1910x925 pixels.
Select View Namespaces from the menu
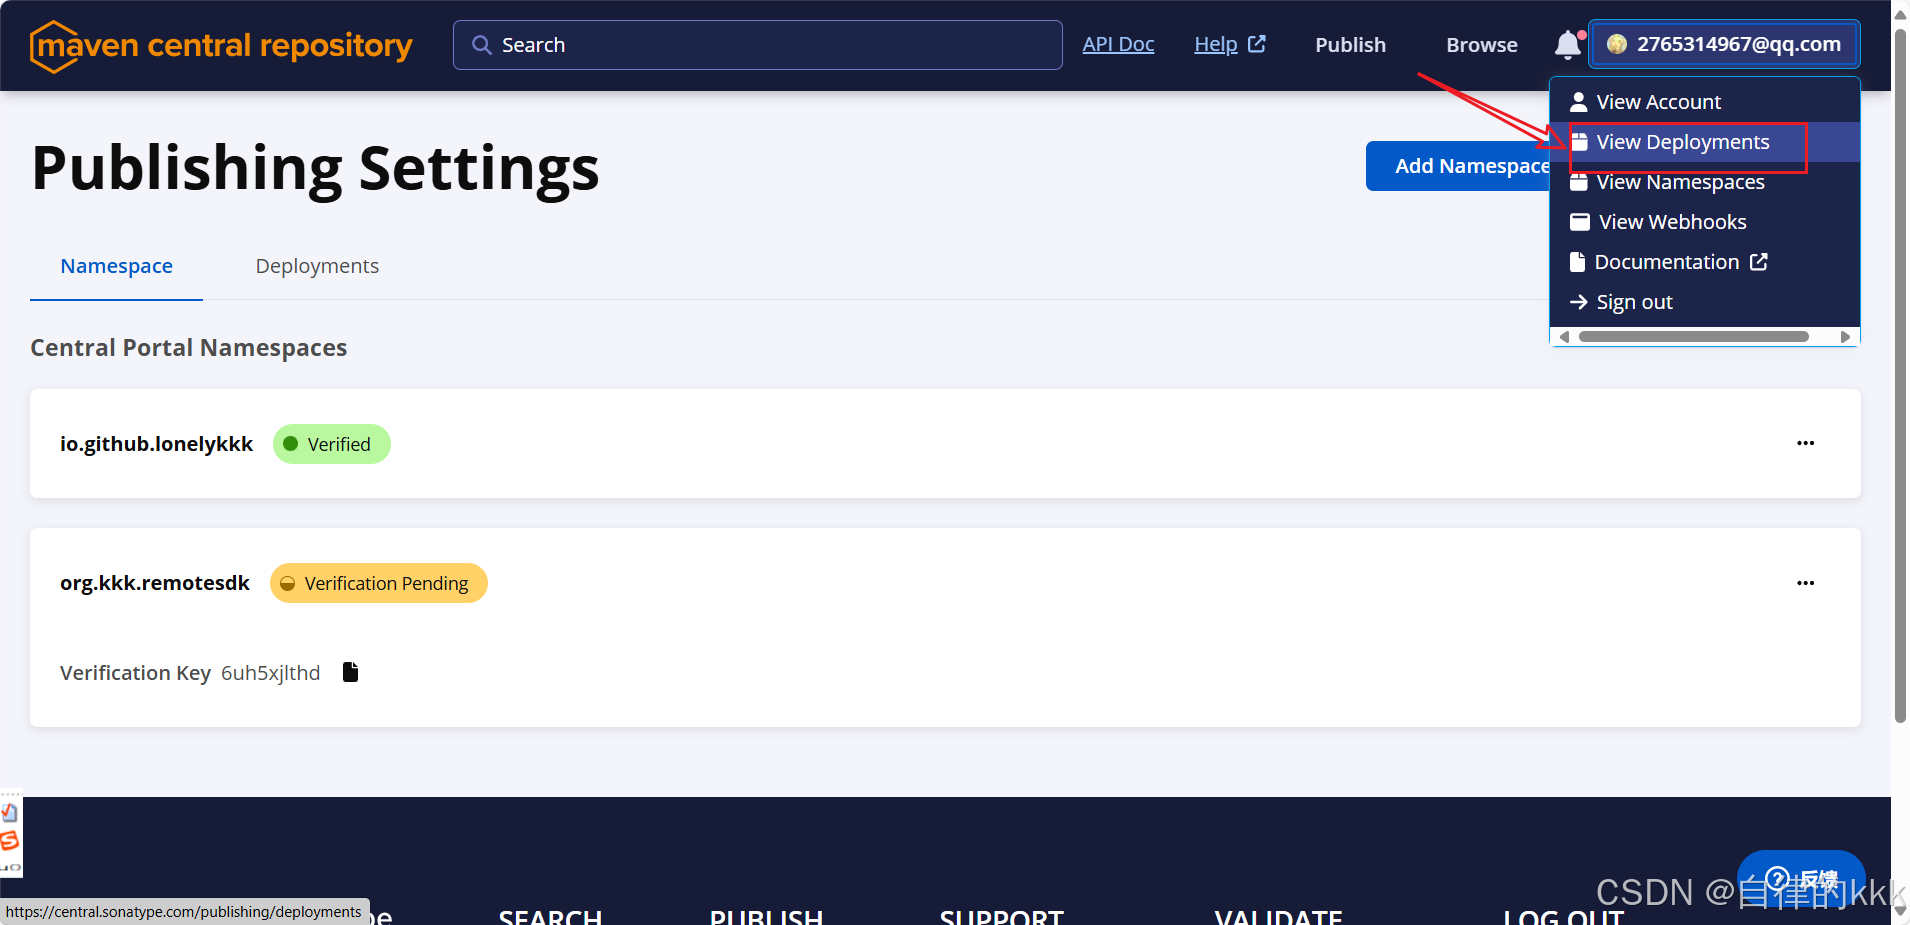pyautogui.click(x=1704, y=182)
